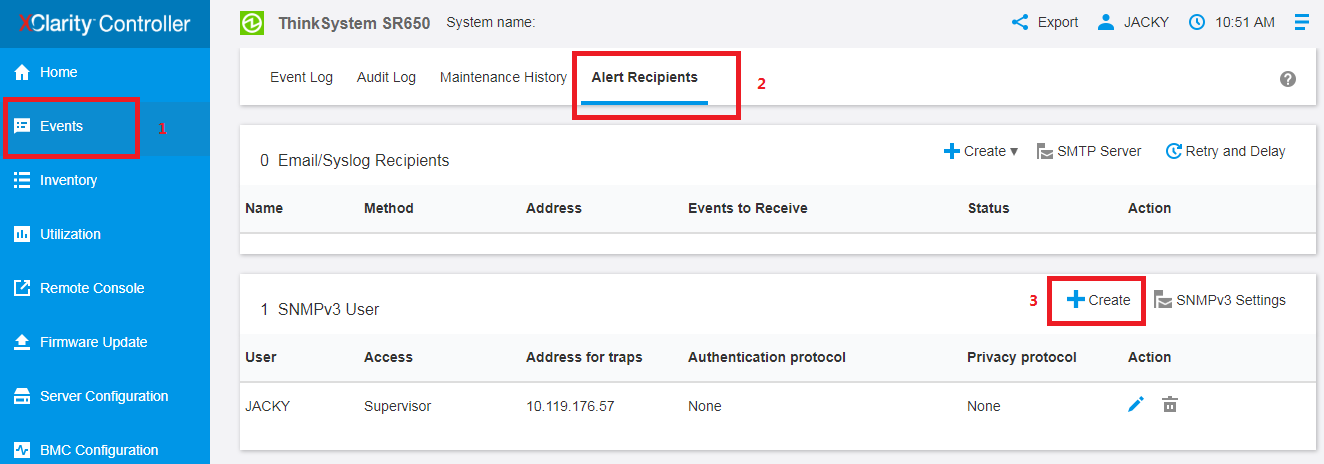
Task: Delete the JACKY SNMPv3 user with trash icon
Action: tap(1169, 404)
